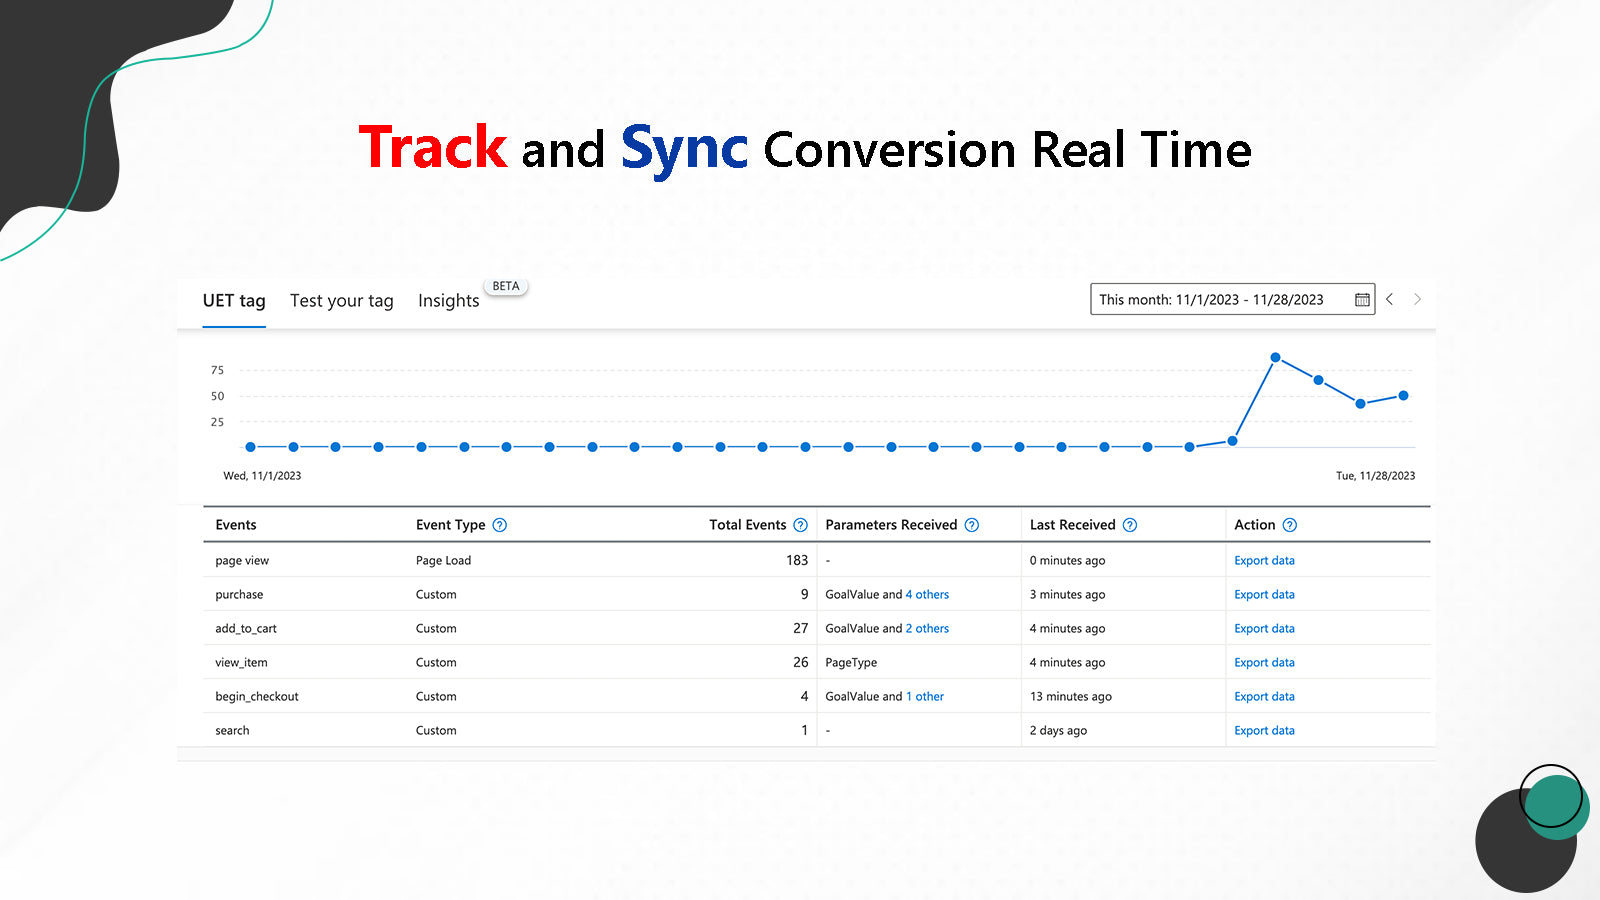Viewport: 1600px width, 900px height.
Task: Click the Events column header
Action: click(x=236, y=525)
